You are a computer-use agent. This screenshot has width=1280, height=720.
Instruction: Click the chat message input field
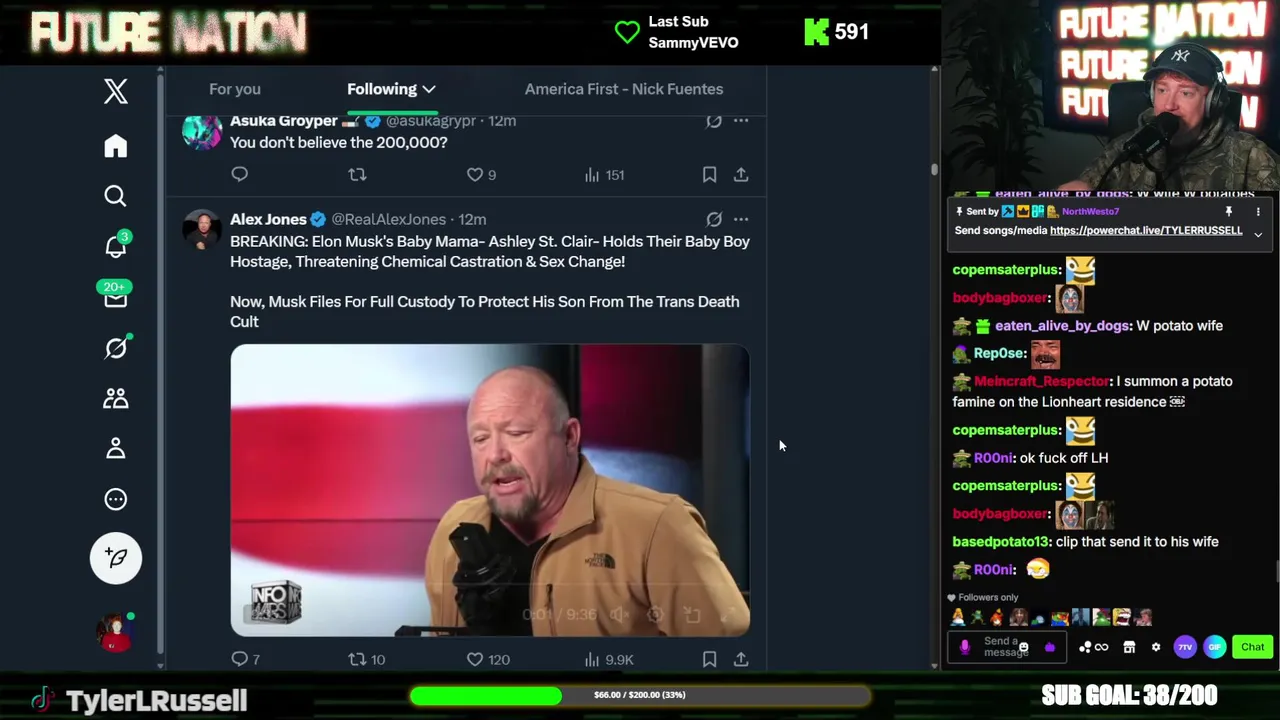1006,647
